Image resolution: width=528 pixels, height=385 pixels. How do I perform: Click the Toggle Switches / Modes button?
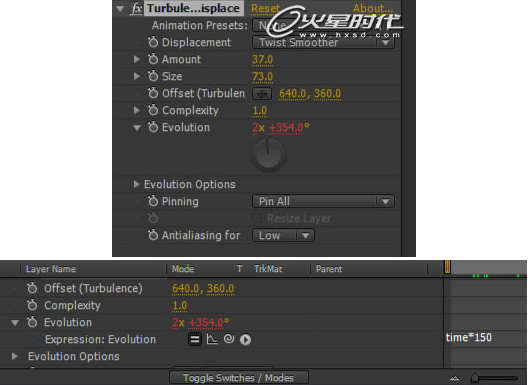[x=238, y=378]
